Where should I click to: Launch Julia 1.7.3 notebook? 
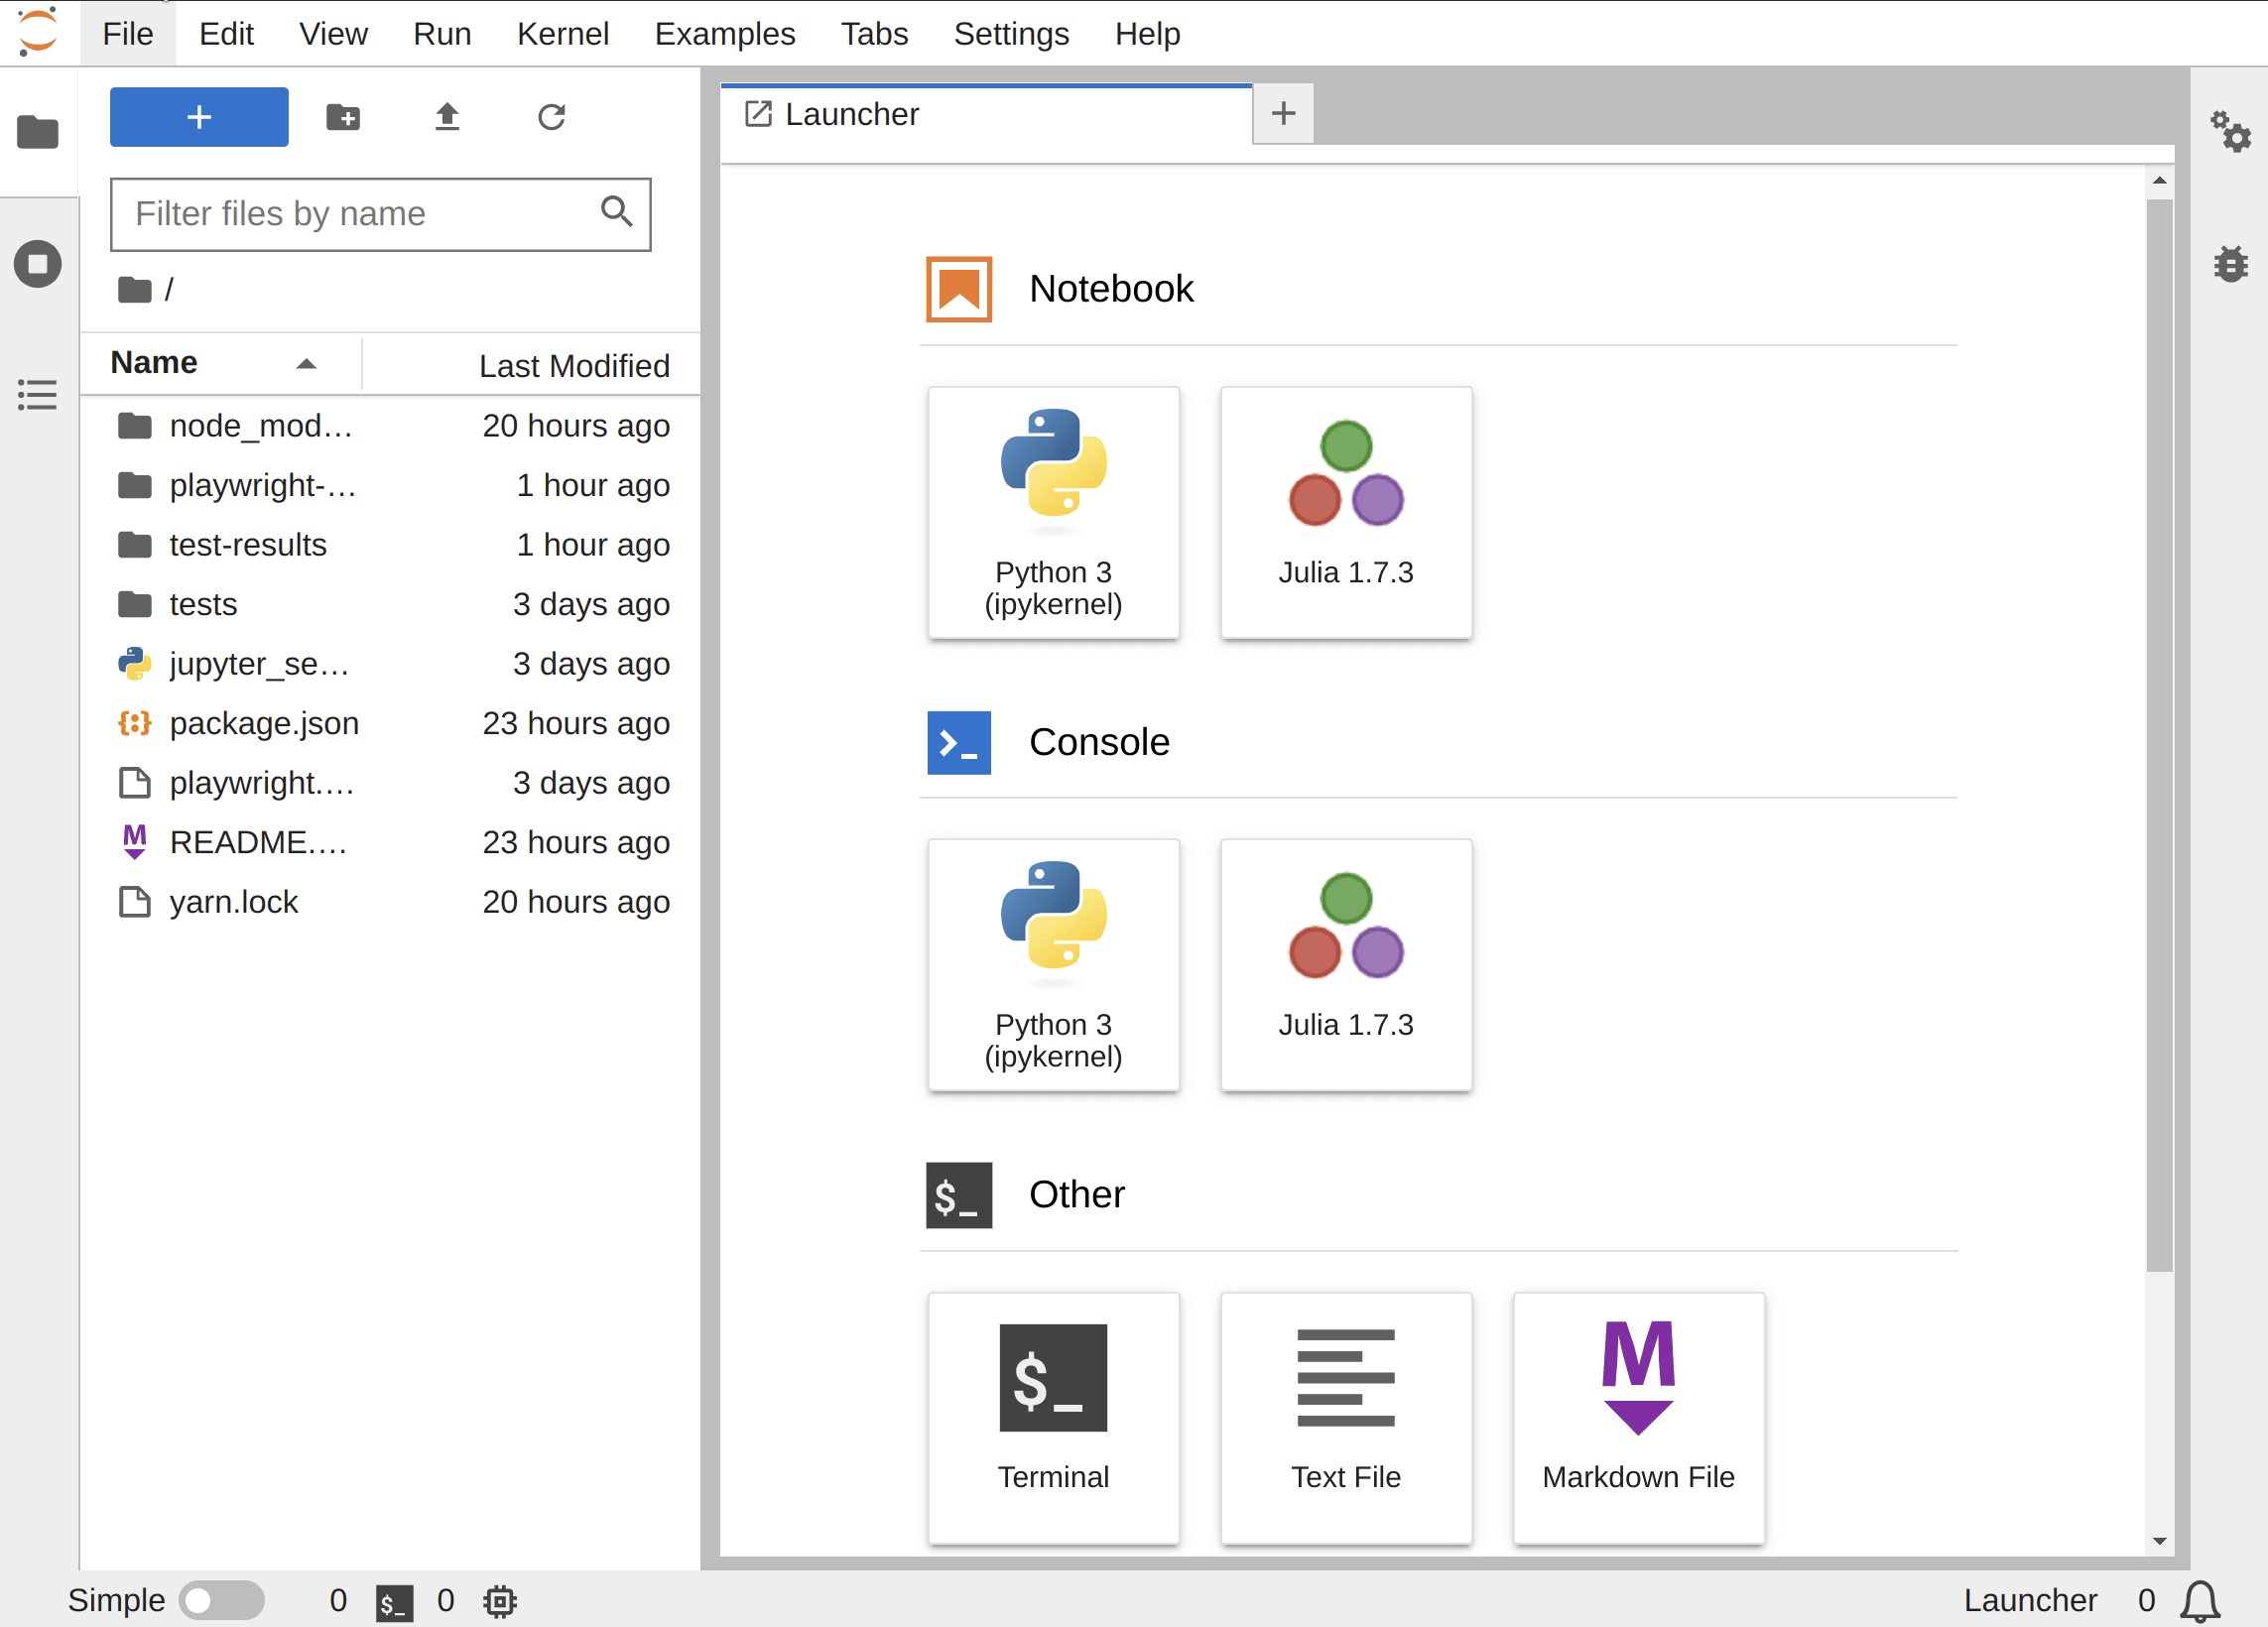pyautogui.click(x=1345, y=511)
